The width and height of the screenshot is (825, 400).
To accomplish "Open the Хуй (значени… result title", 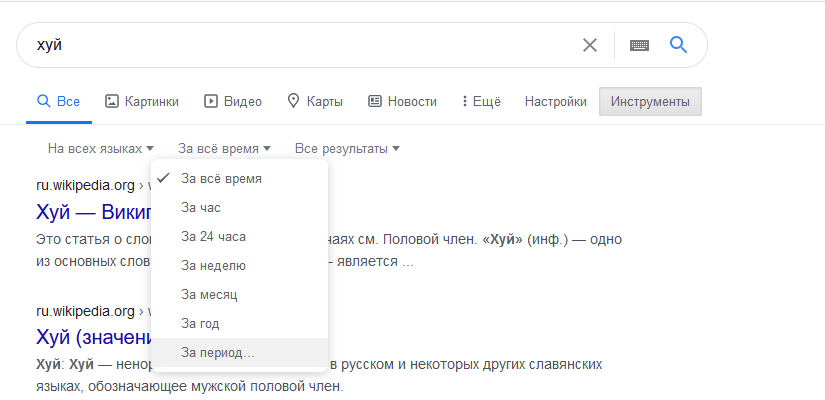I will click(x=93, y=337).
